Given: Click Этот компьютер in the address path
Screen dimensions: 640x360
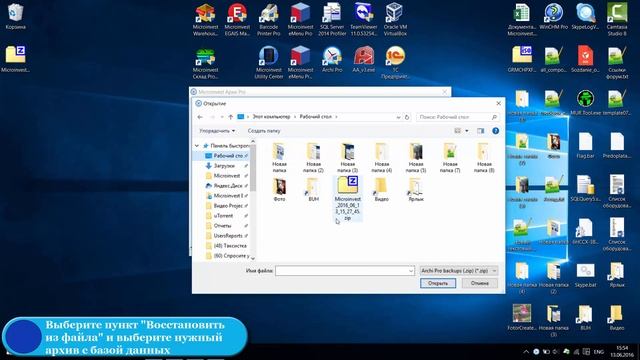Looking at the screenshot, I should pos(271,117).
